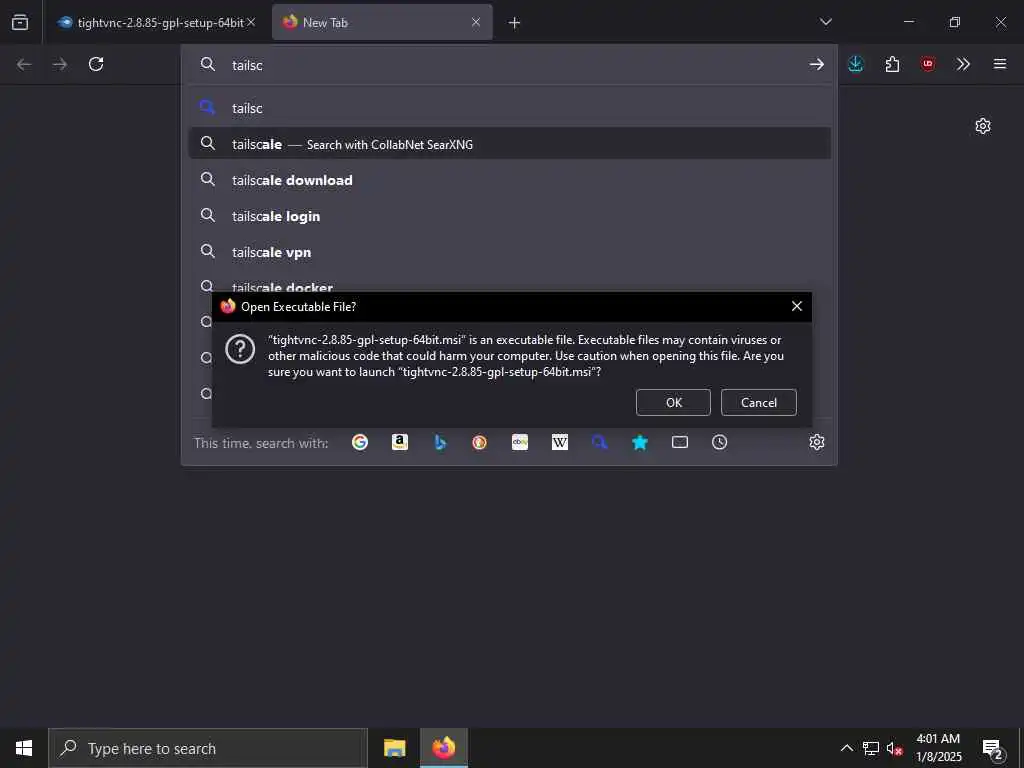Image resolution: width=1024 pixels, height=768 pixels.
Task: Search with the SearXNG magnifier icon
Action: click(x=600, y=442)
